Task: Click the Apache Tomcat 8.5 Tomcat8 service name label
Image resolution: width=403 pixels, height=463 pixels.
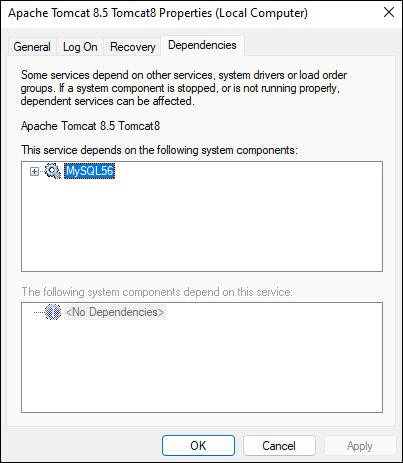Action: (x=90, y=126)
